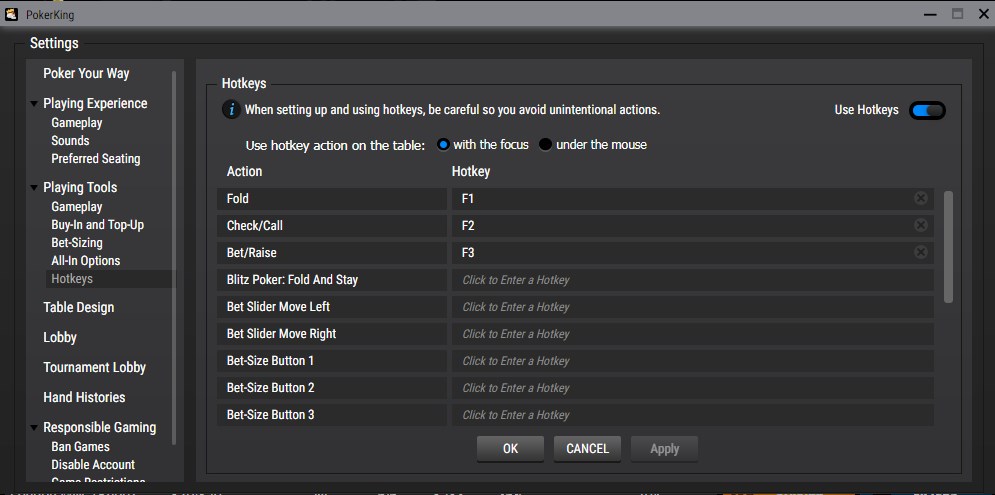Image resolution: width=995 pixels, height=495 pixels.
Task: Click the Fold action label
Action: click(237, 199)
